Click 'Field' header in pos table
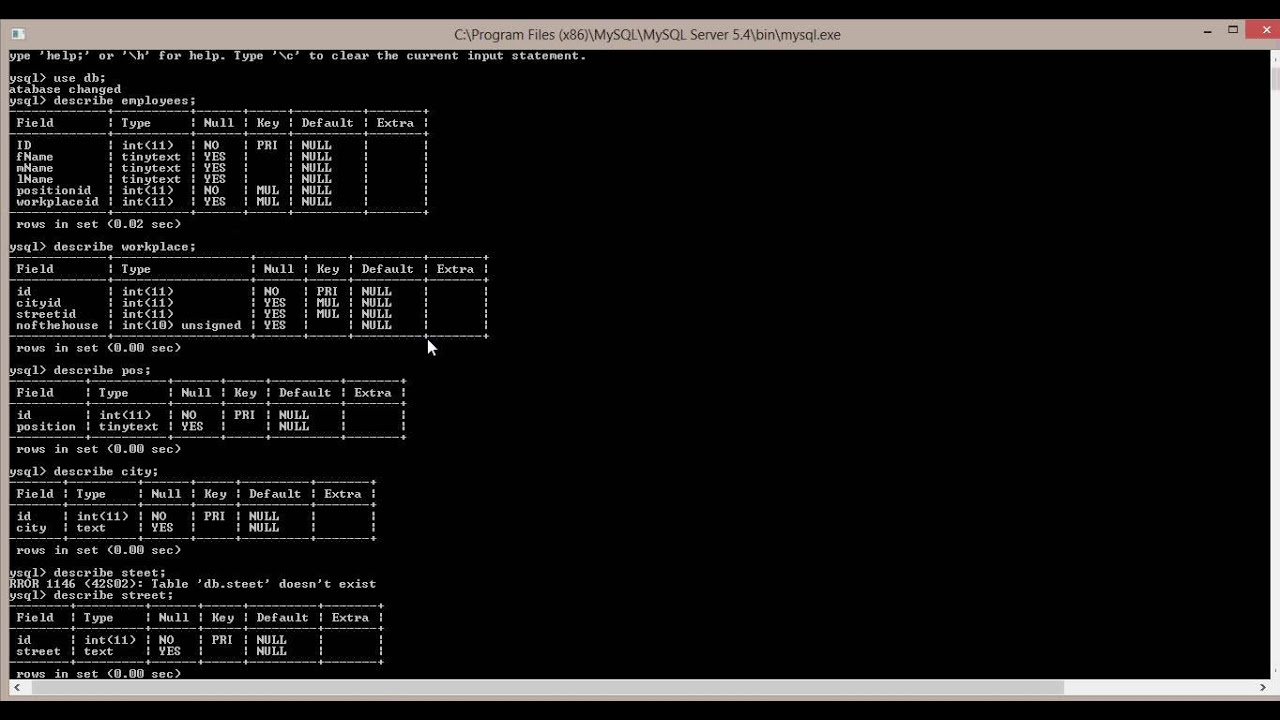The image size is (1280, 720). coord(35,393)
